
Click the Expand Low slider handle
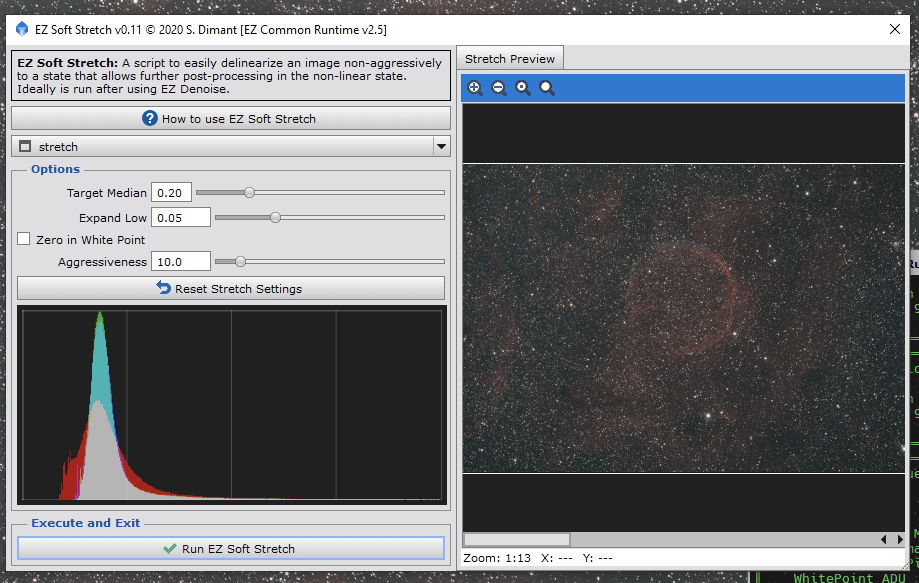coord(275,217)
